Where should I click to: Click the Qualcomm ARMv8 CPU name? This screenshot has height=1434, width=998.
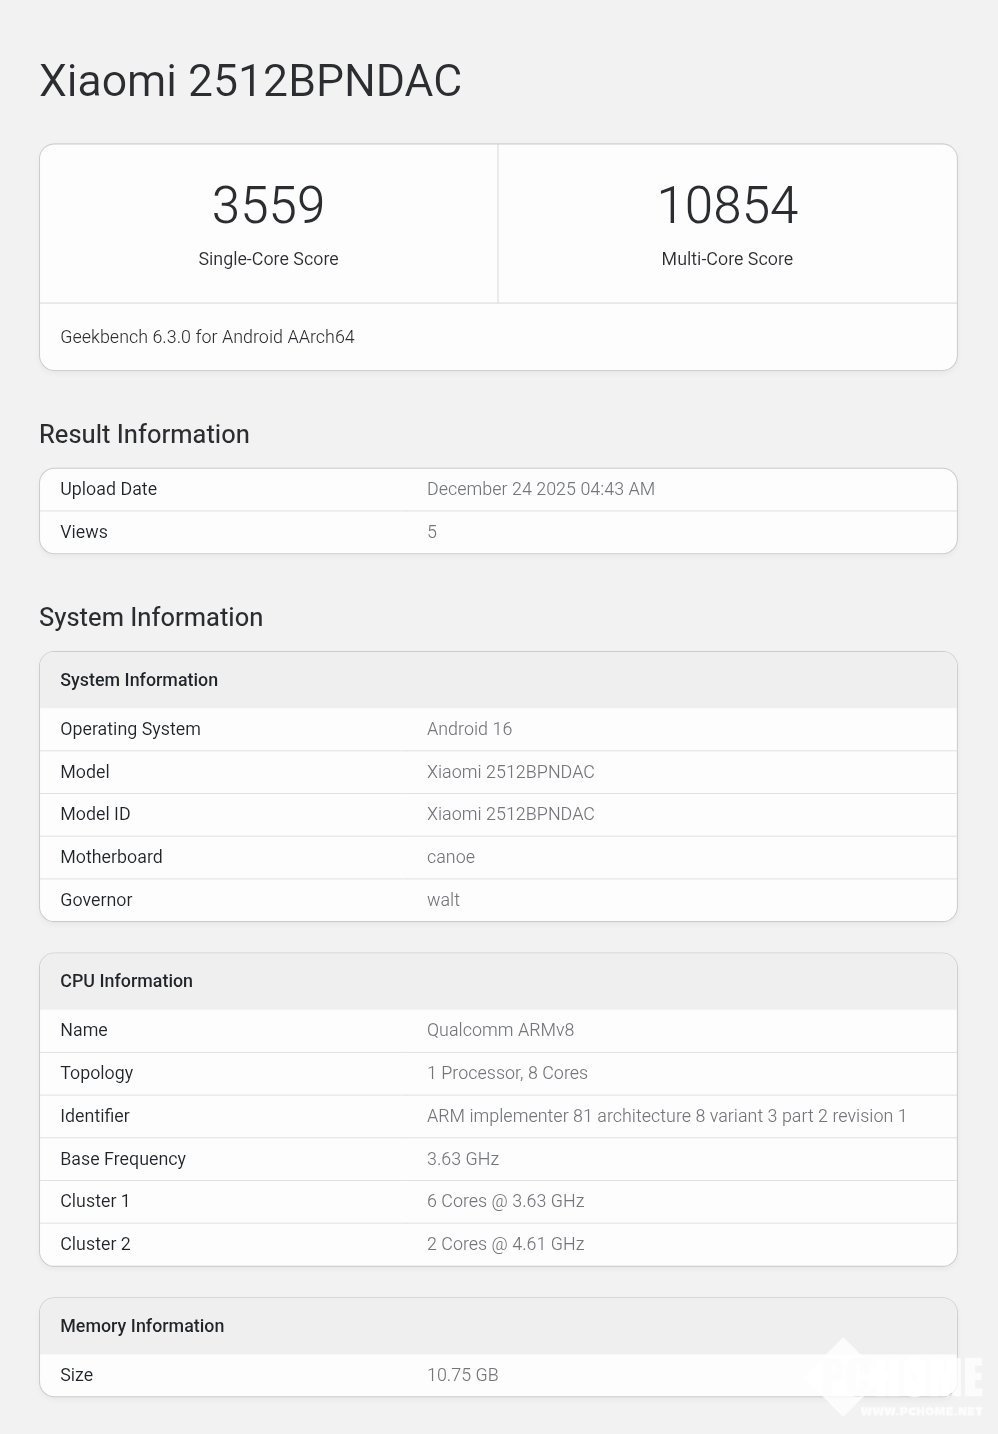pos(500,1030)
